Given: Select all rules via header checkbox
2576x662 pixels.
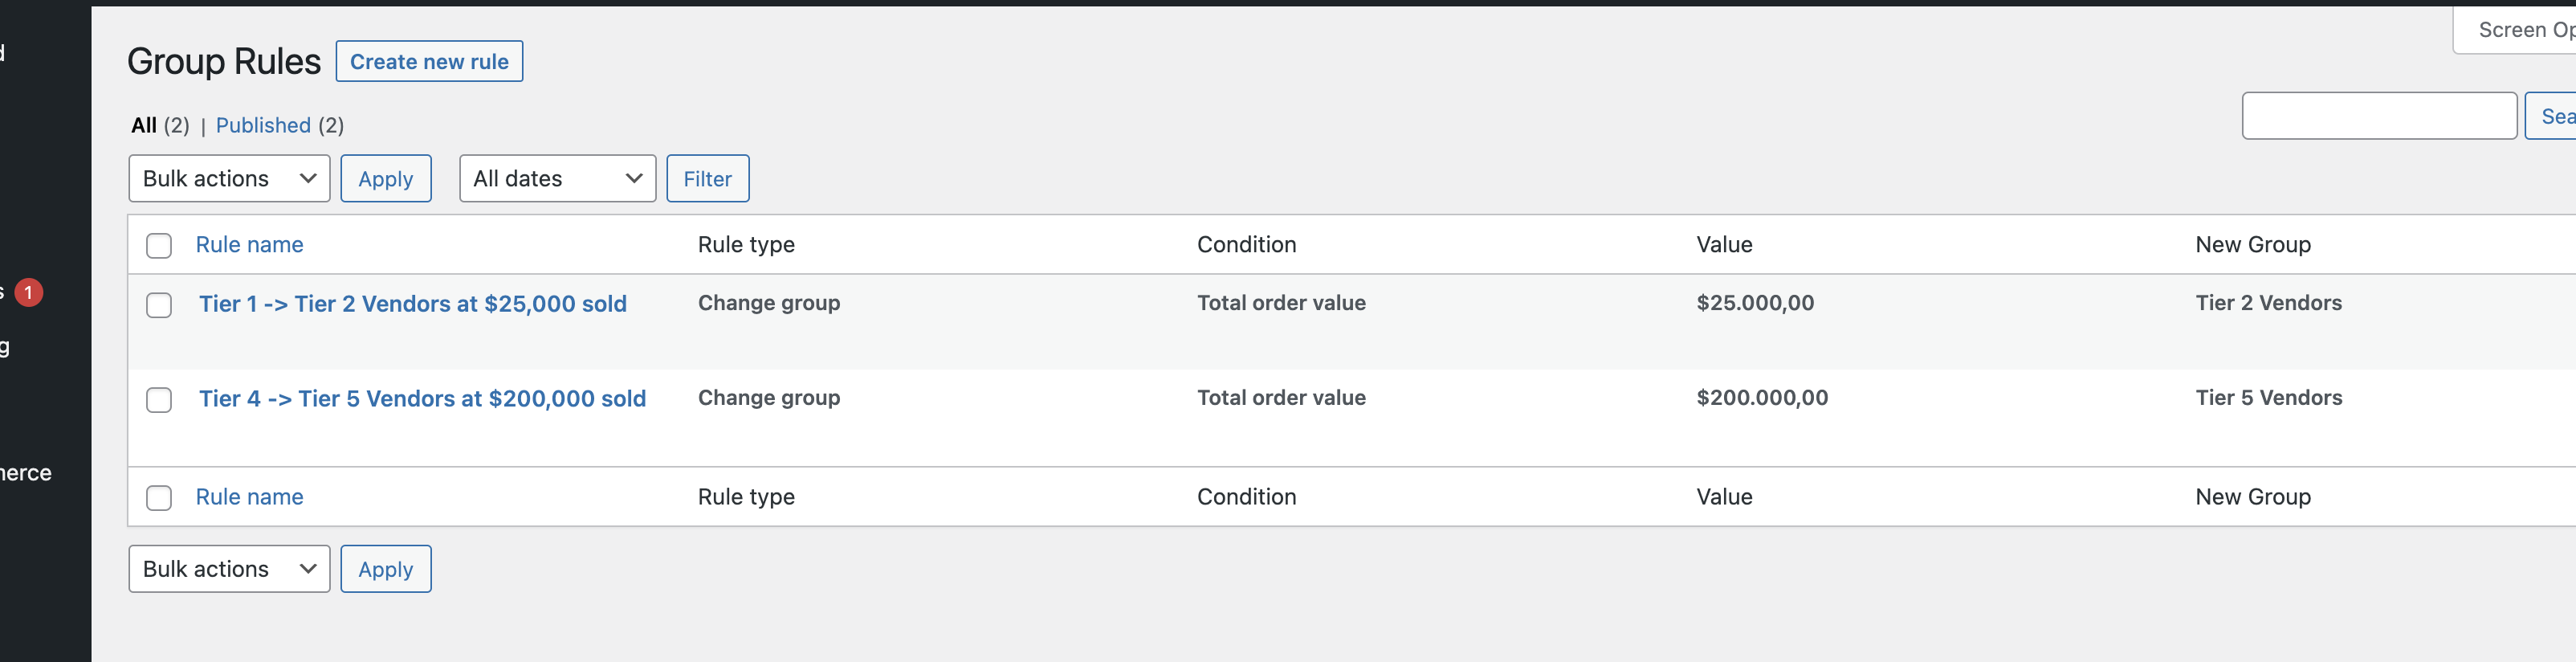Looking at the screenshot, I should click(x=159, y=245).
